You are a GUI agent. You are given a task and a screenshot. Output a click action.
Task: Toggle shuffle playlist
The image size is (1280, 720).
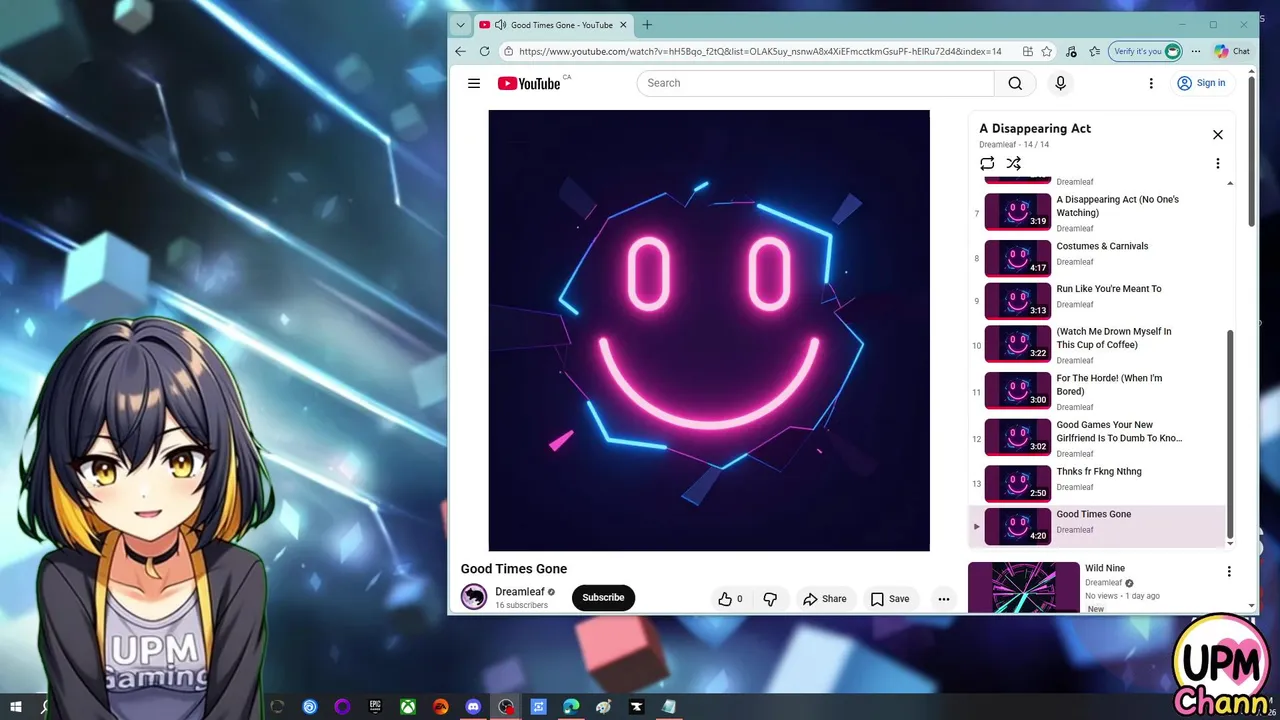point(1013,163)
